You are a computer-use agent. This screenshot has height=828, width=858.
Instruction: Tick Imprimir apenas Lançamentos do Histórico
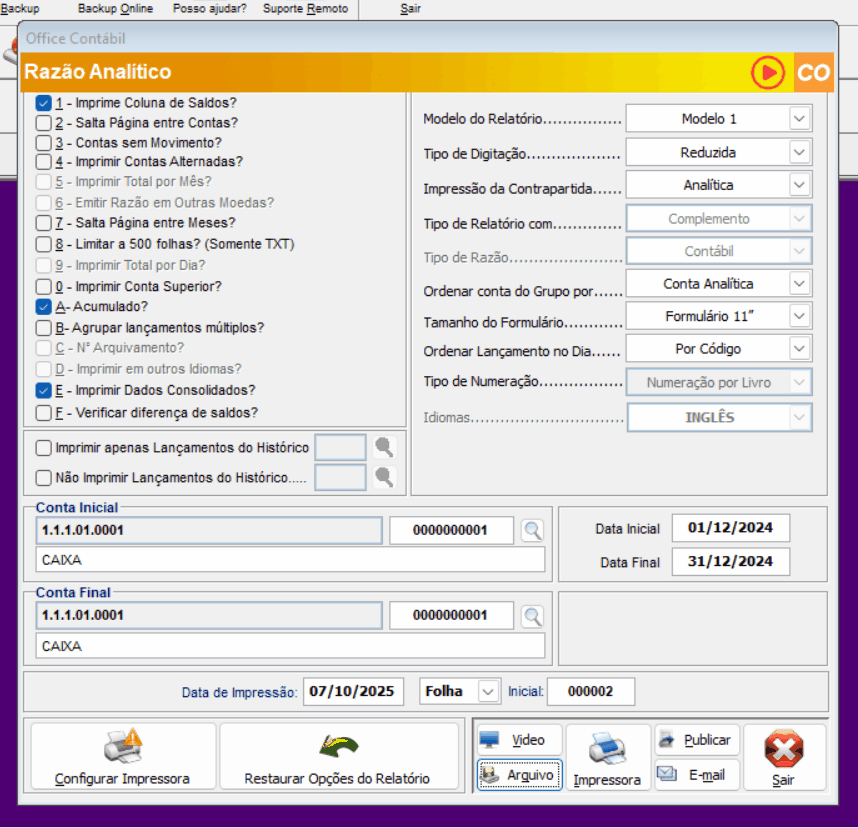pos(44,448)
